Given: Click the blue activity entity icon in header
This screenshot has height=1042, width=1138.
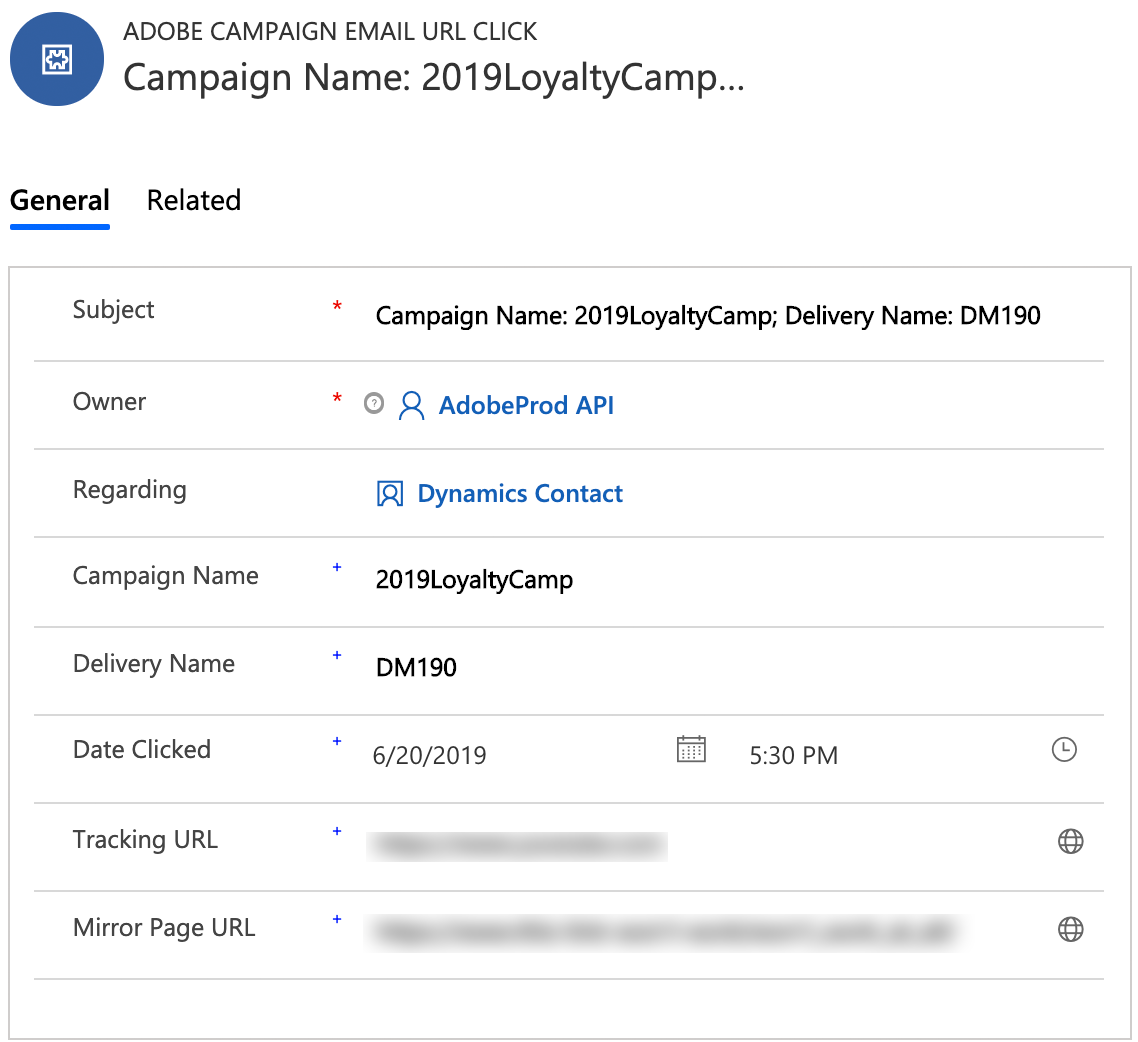Looking at the screenshot, I should (57, 59).
